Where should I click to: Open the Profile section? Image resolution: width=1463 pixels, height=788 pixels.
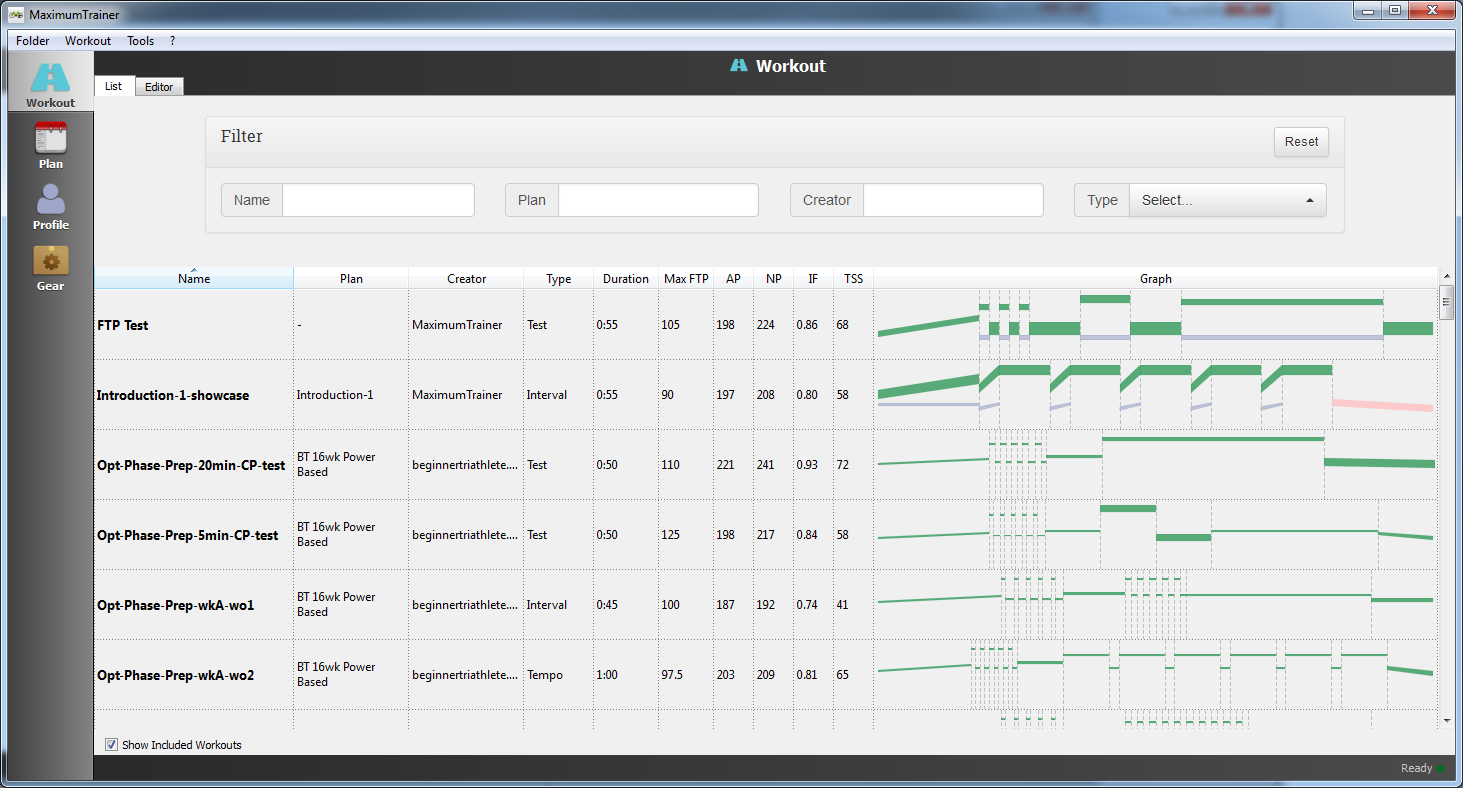(50, 206)
